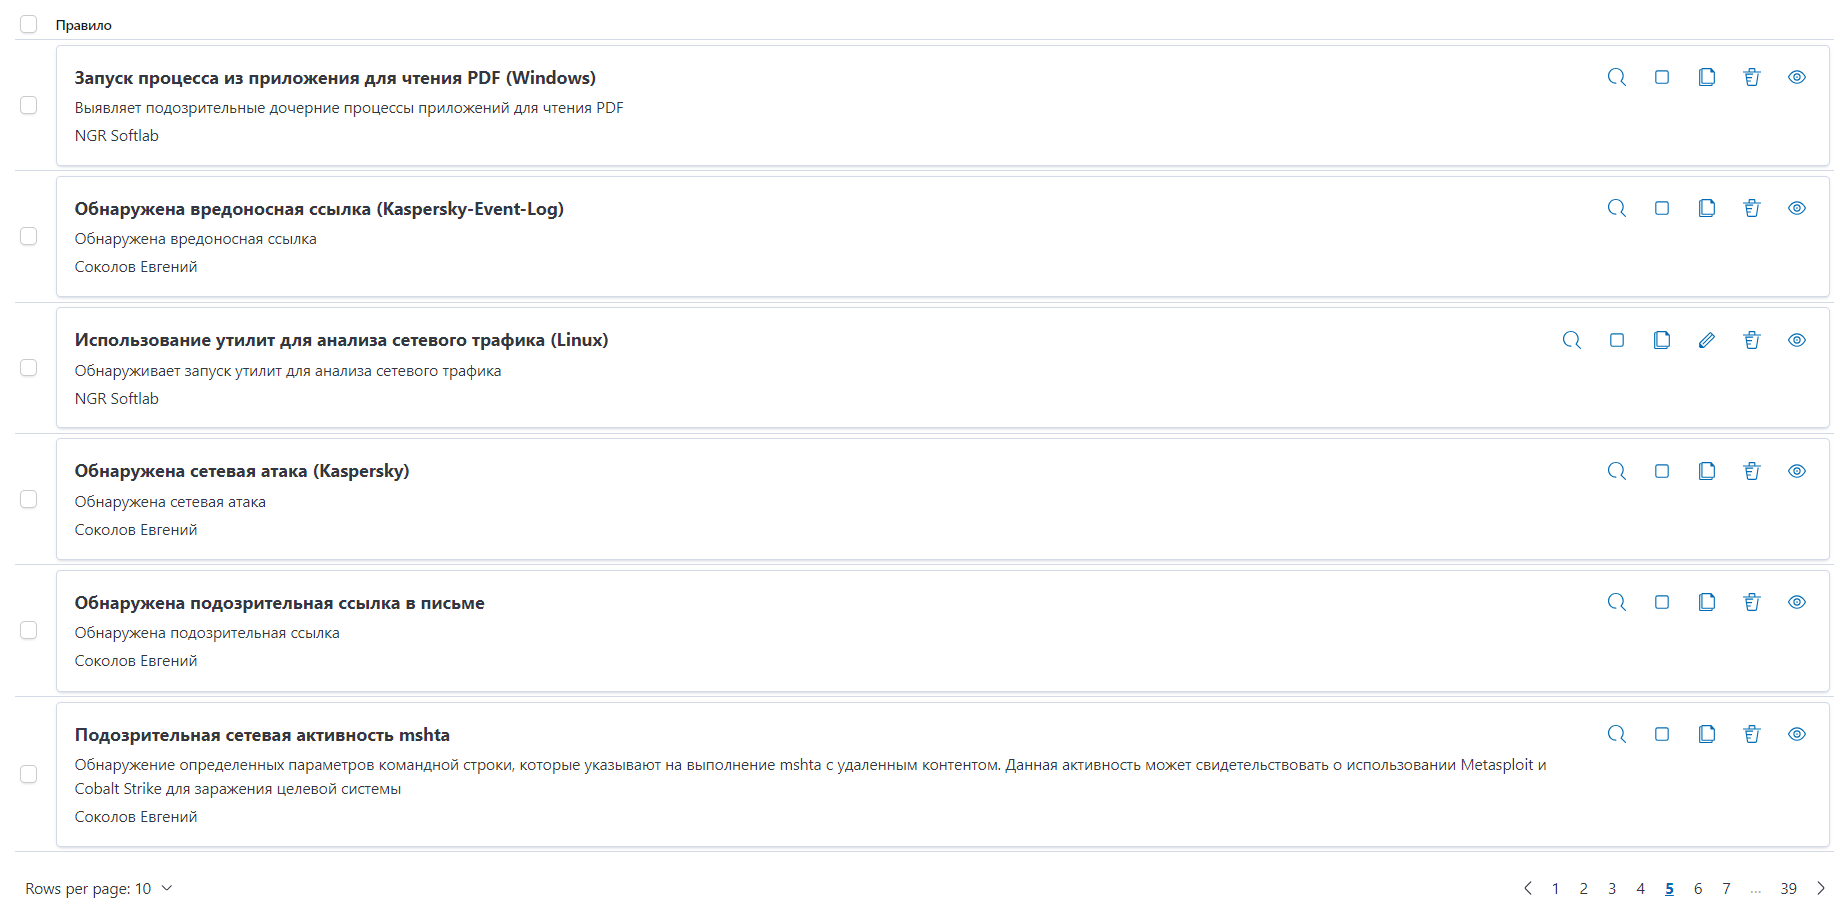Open the Rows per page dropdown
Screen dimensions: 1845x919
pos(99,888)
